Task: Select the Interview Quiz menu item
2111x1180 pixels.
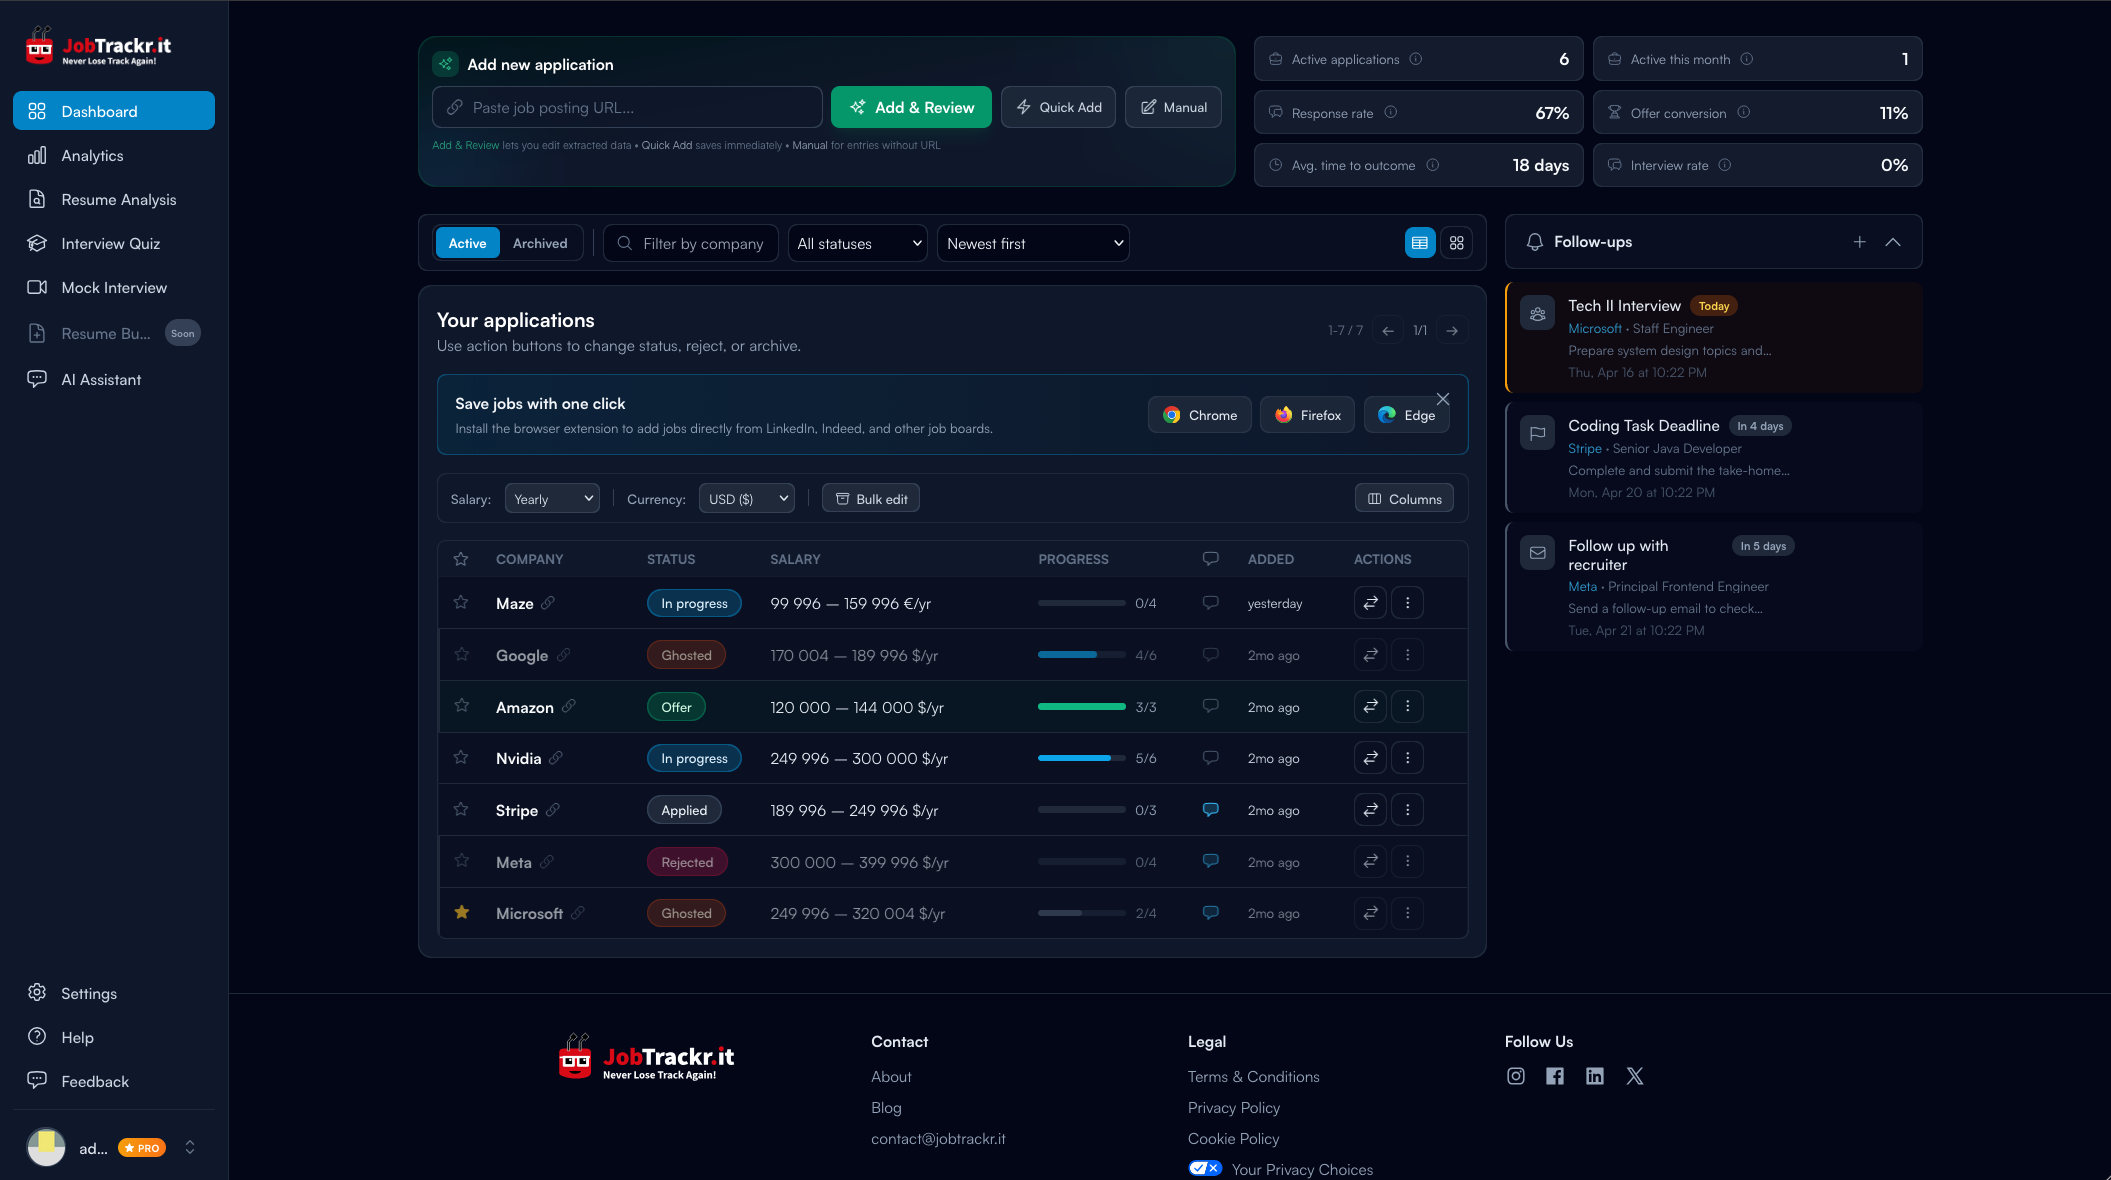Action: point(105,243)
